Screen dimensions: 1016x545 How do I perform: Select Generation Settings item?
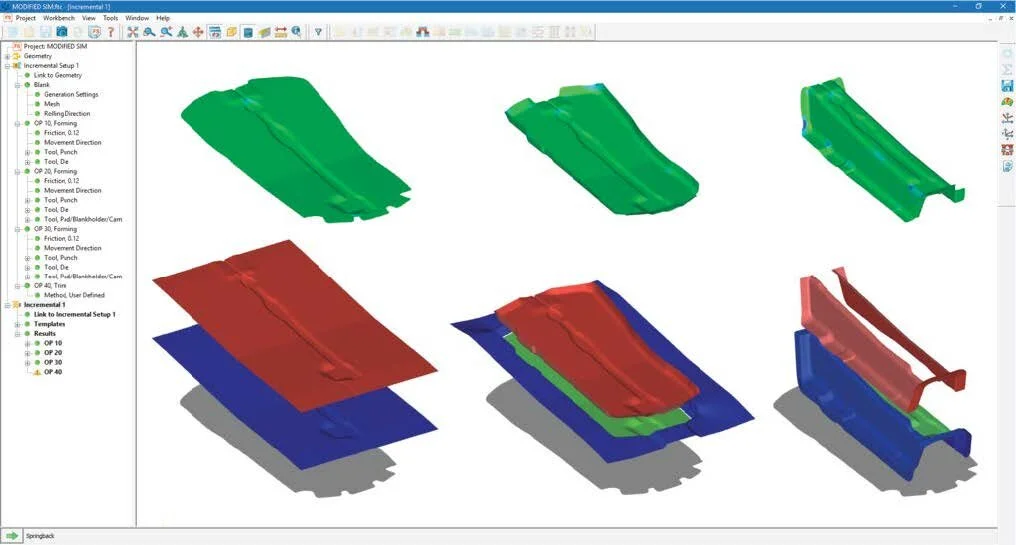(71, 95)
